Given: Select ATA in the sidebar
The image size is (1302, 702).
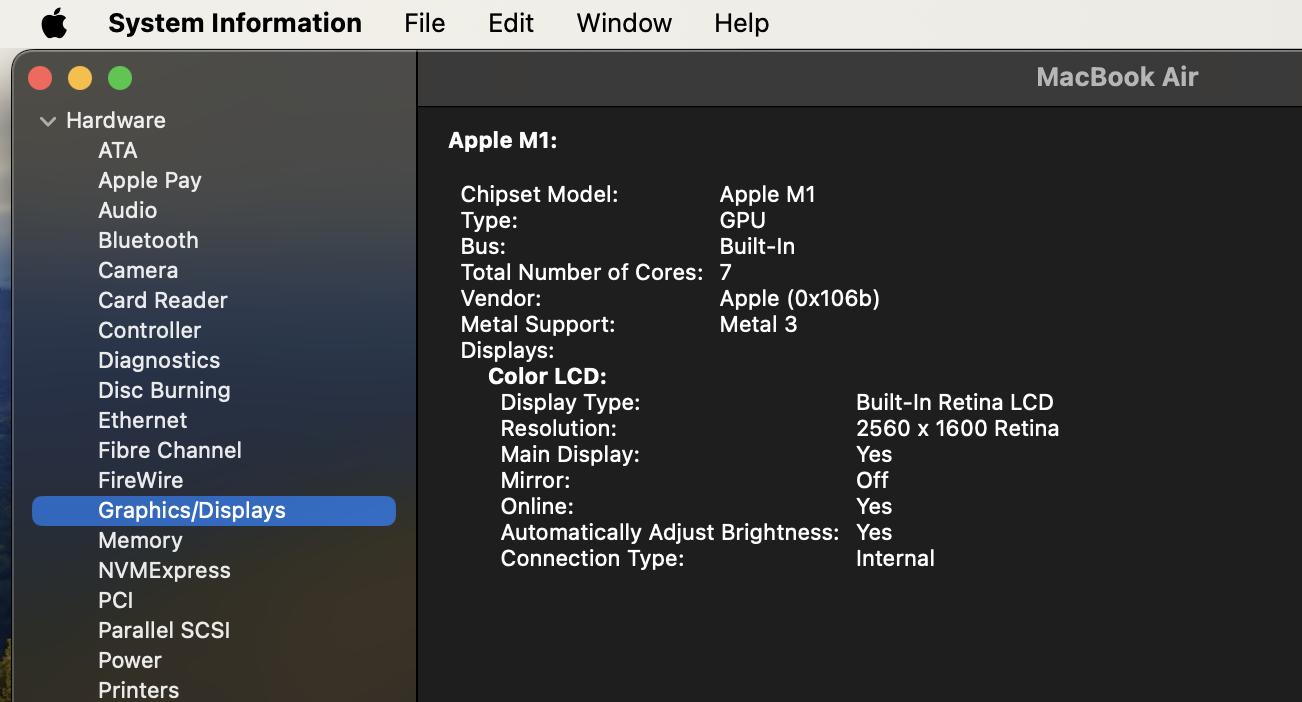Looking at the screenshot, I should [x=118, y=150].
